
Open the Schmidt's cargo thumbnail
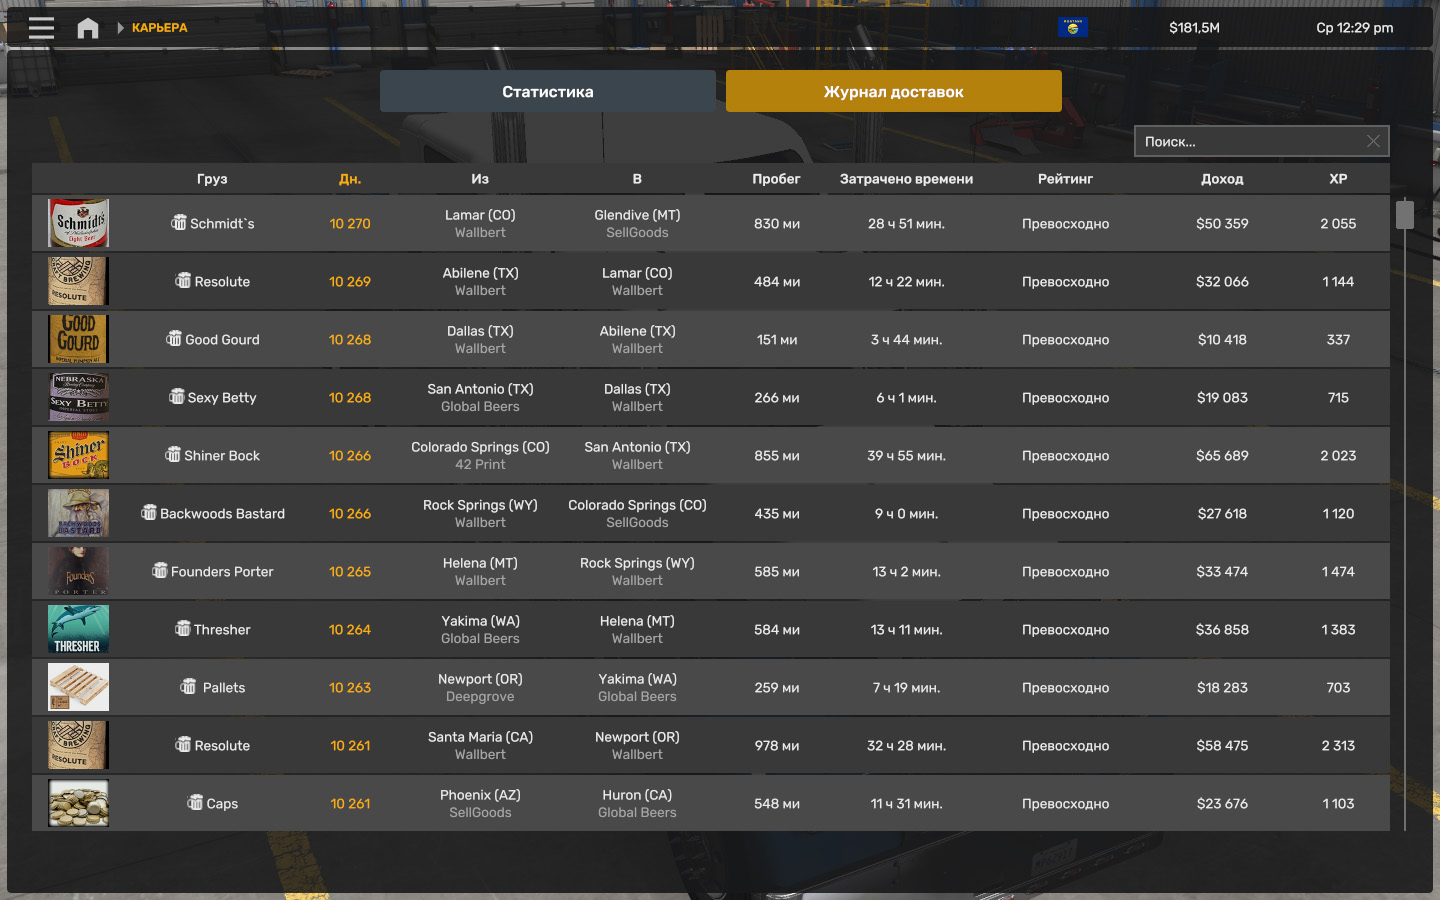click(x=79, y=223)
